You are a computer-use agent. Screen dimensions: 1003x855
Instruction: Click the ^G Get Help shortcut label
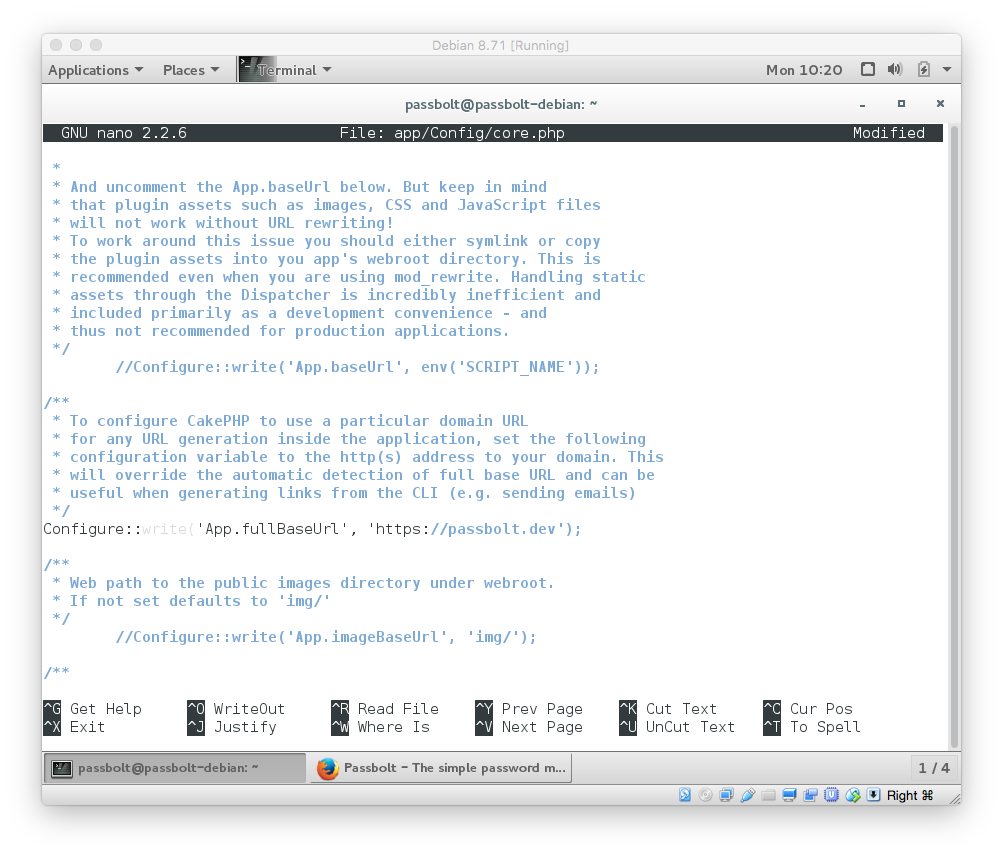tap(93, 709)
